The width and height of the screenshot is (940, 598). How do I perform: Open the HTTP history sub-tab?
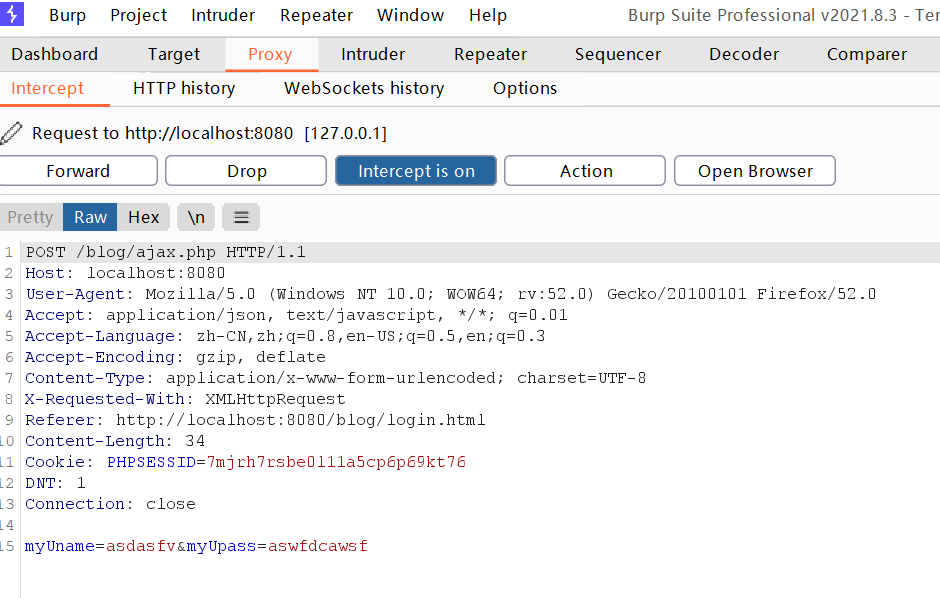[184, 89]
